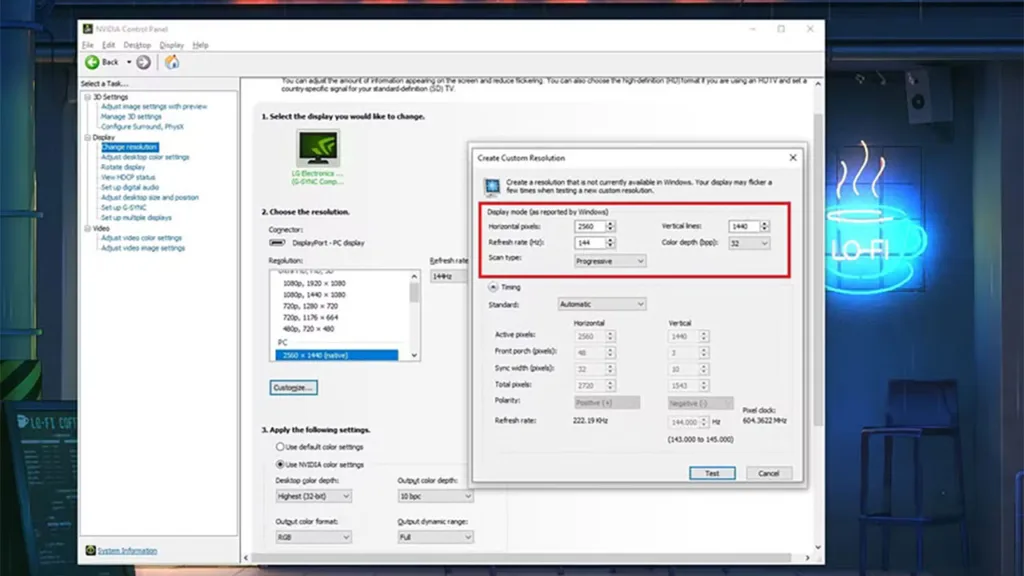This screenshot has height=576, width=1024.
Task: Click the Test button
Action: tap(712, 473)
